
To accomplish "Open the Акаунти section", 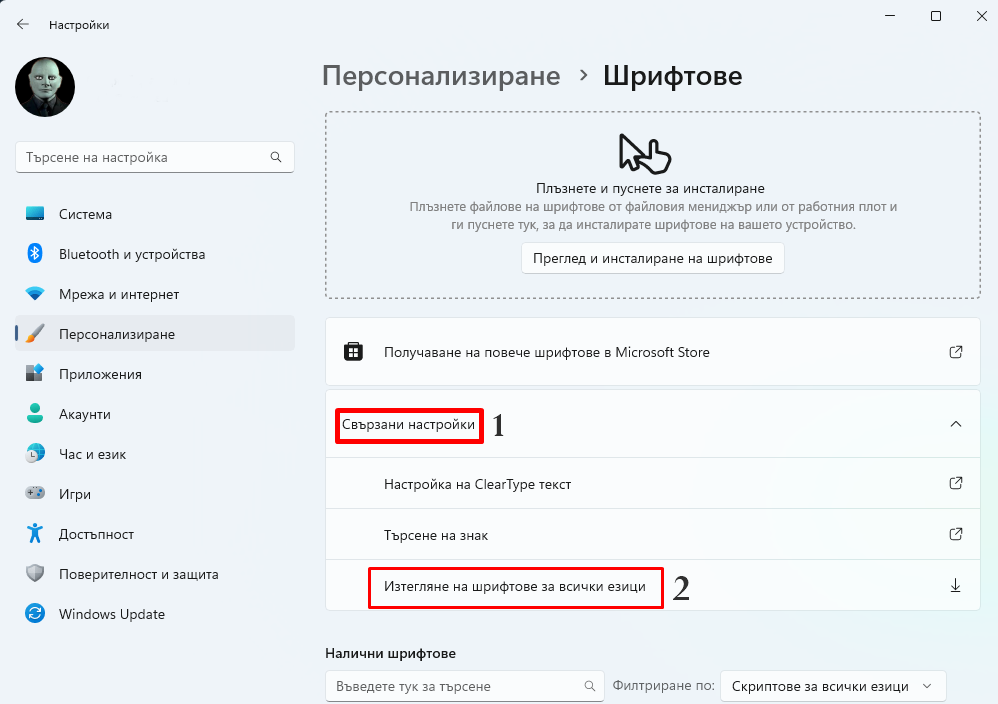I will point(155,414).
